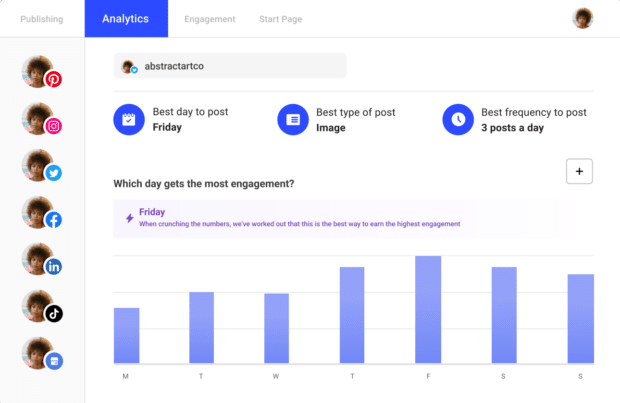Click the Friday bar in the chart
Viewport: 620px width, 403px height.
(x=428, y=310)
